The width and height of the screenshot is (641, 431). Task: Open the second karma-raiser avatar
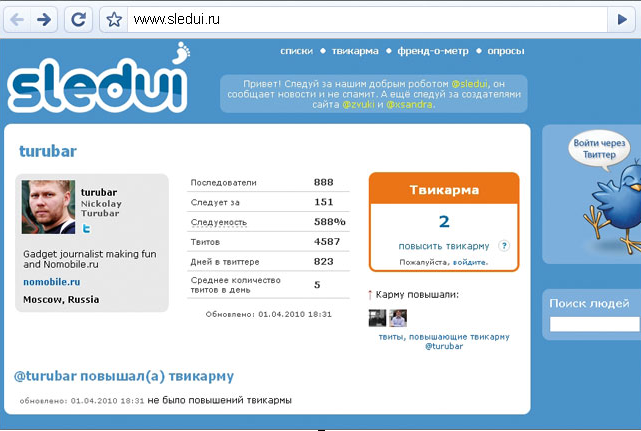pyautogui.click(x=398, y=318)
